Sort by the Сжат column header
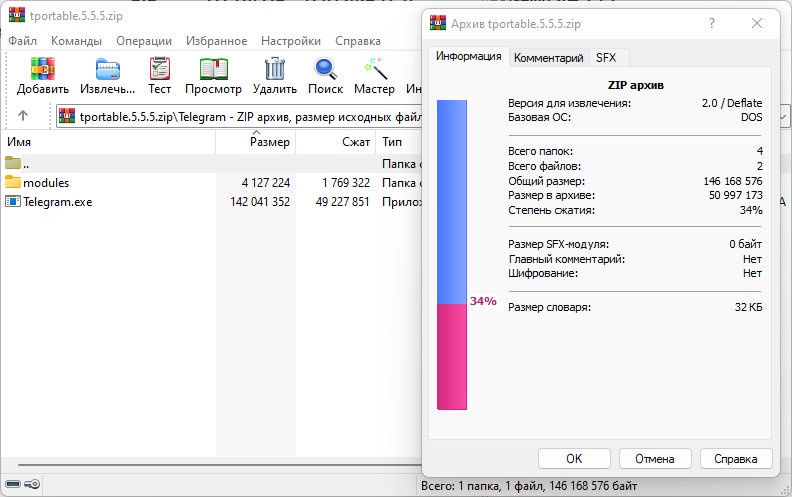The image size is (792, 497). pyautogui.click(x=336, y=142)
